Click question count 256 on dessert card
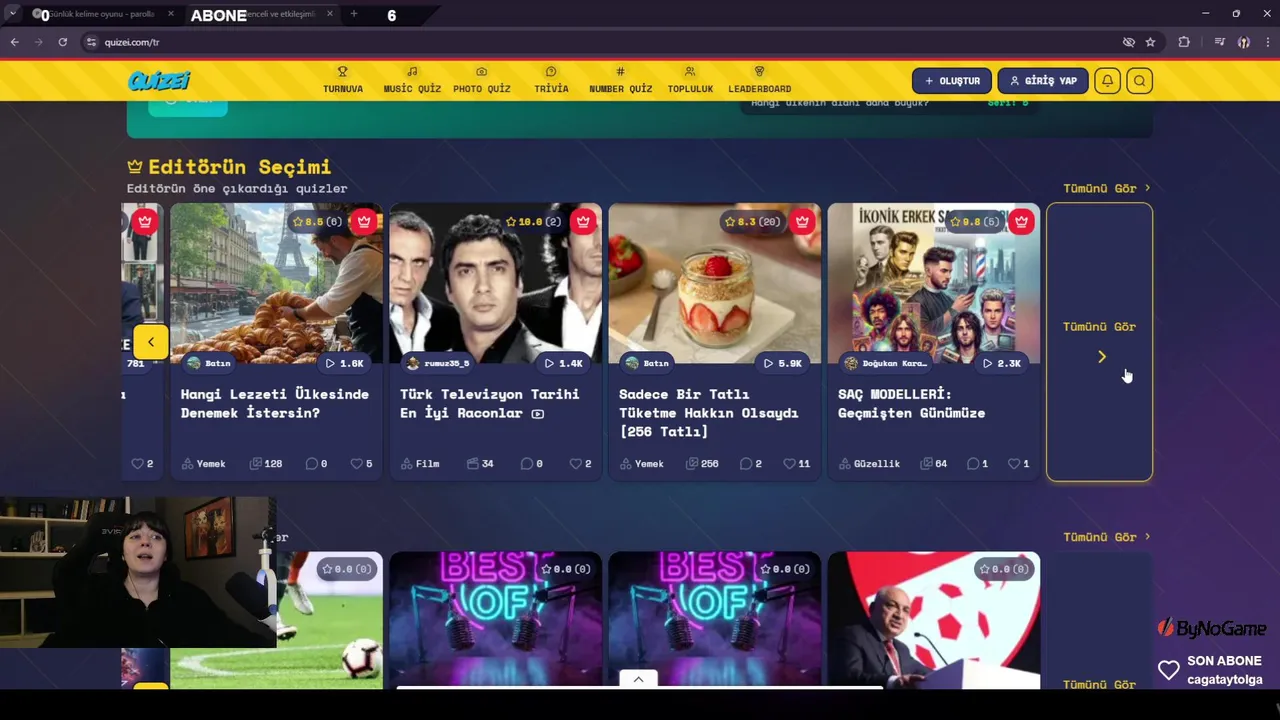The image size is (1280, 720). [704, 464]
